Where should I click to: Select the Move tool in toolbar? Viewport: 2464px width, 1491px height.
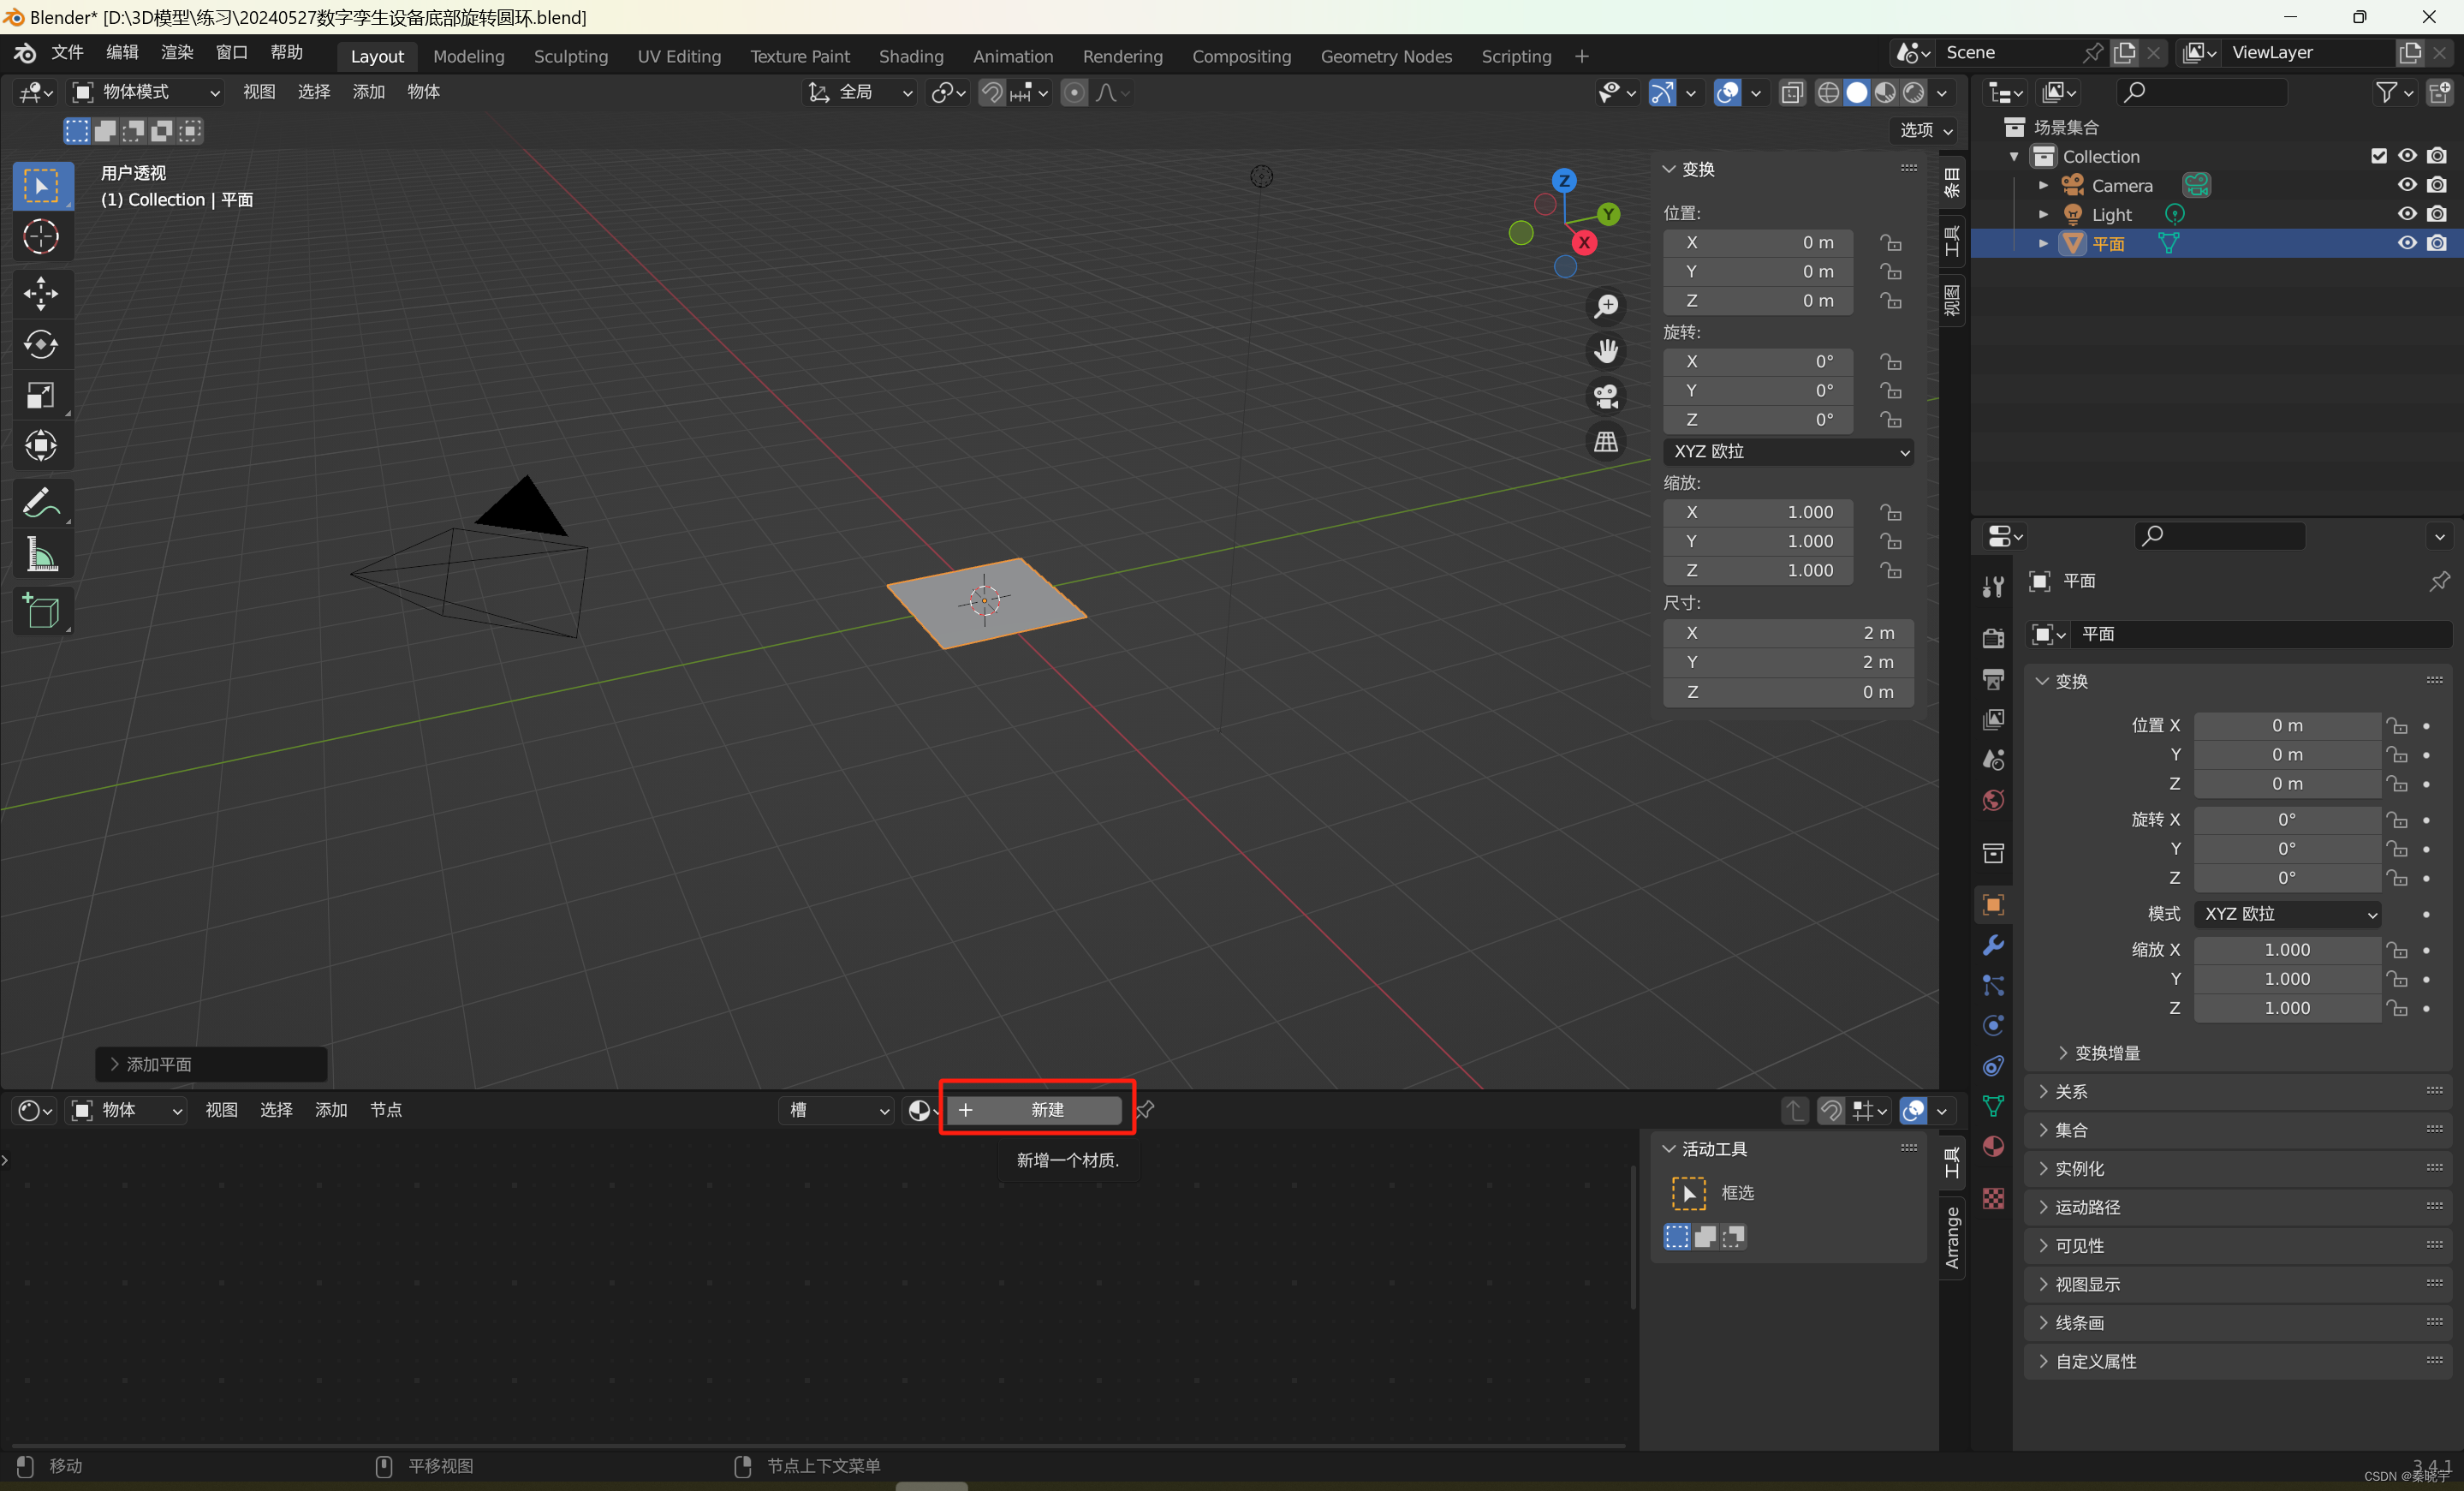(x=39, y=290)
